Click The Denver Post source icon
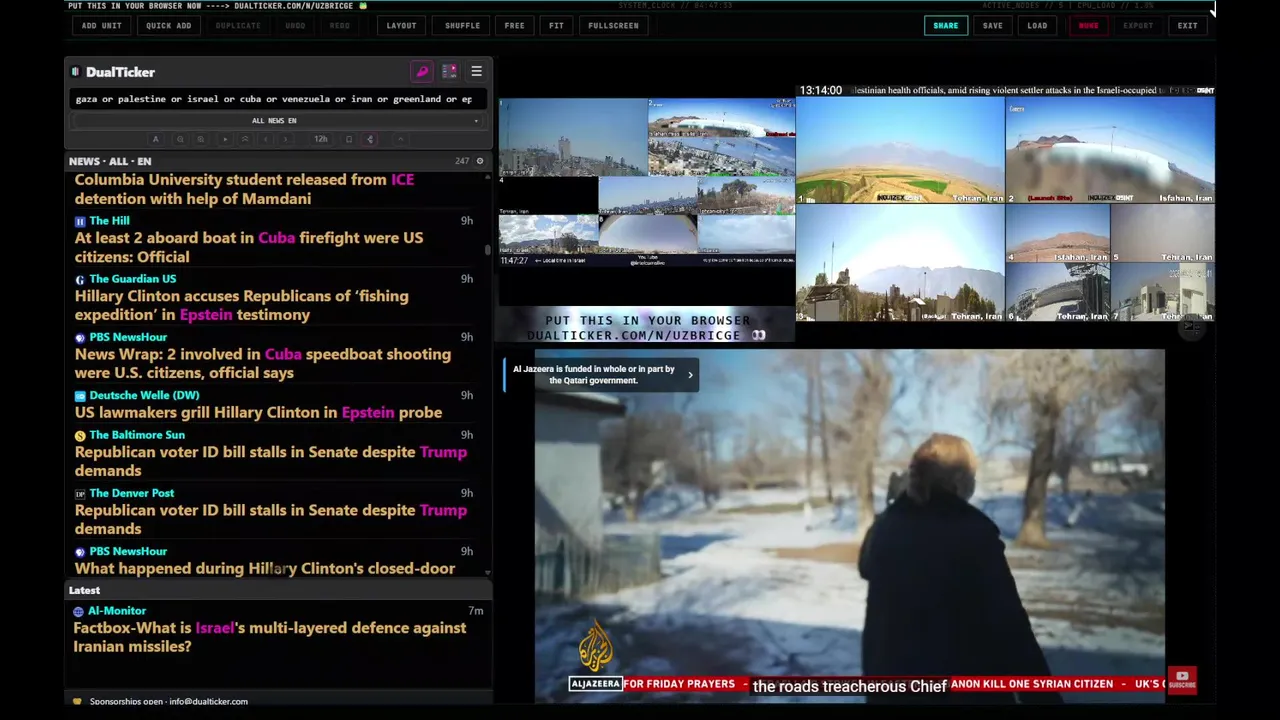Viewport: 1280px width, 720px height. (x=80, y=493)
